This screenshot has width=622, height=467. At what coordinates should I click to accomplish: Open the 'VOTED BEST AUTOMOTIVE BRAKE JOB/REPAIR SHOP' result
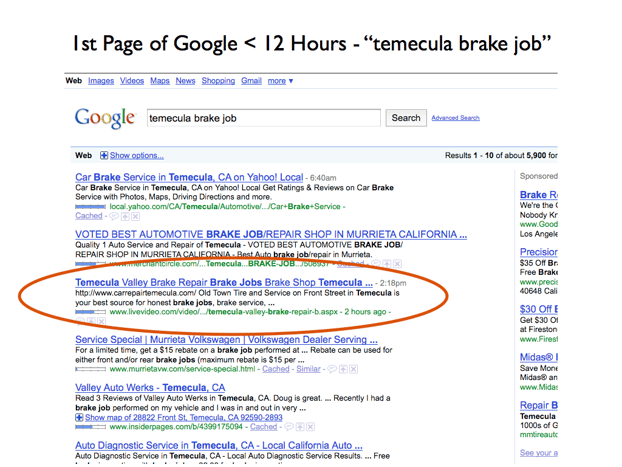pyautogui.click(x=271, y=234)
